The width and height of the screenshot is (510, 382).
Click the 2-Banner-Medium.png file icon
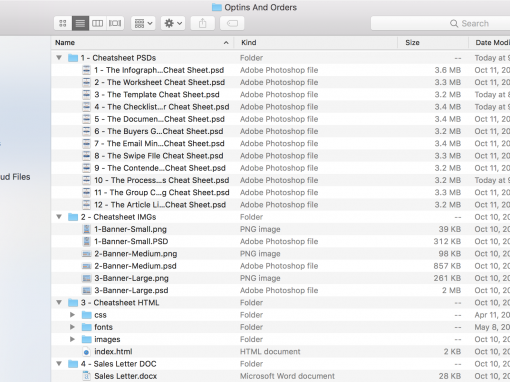click(x=86, y=254)
